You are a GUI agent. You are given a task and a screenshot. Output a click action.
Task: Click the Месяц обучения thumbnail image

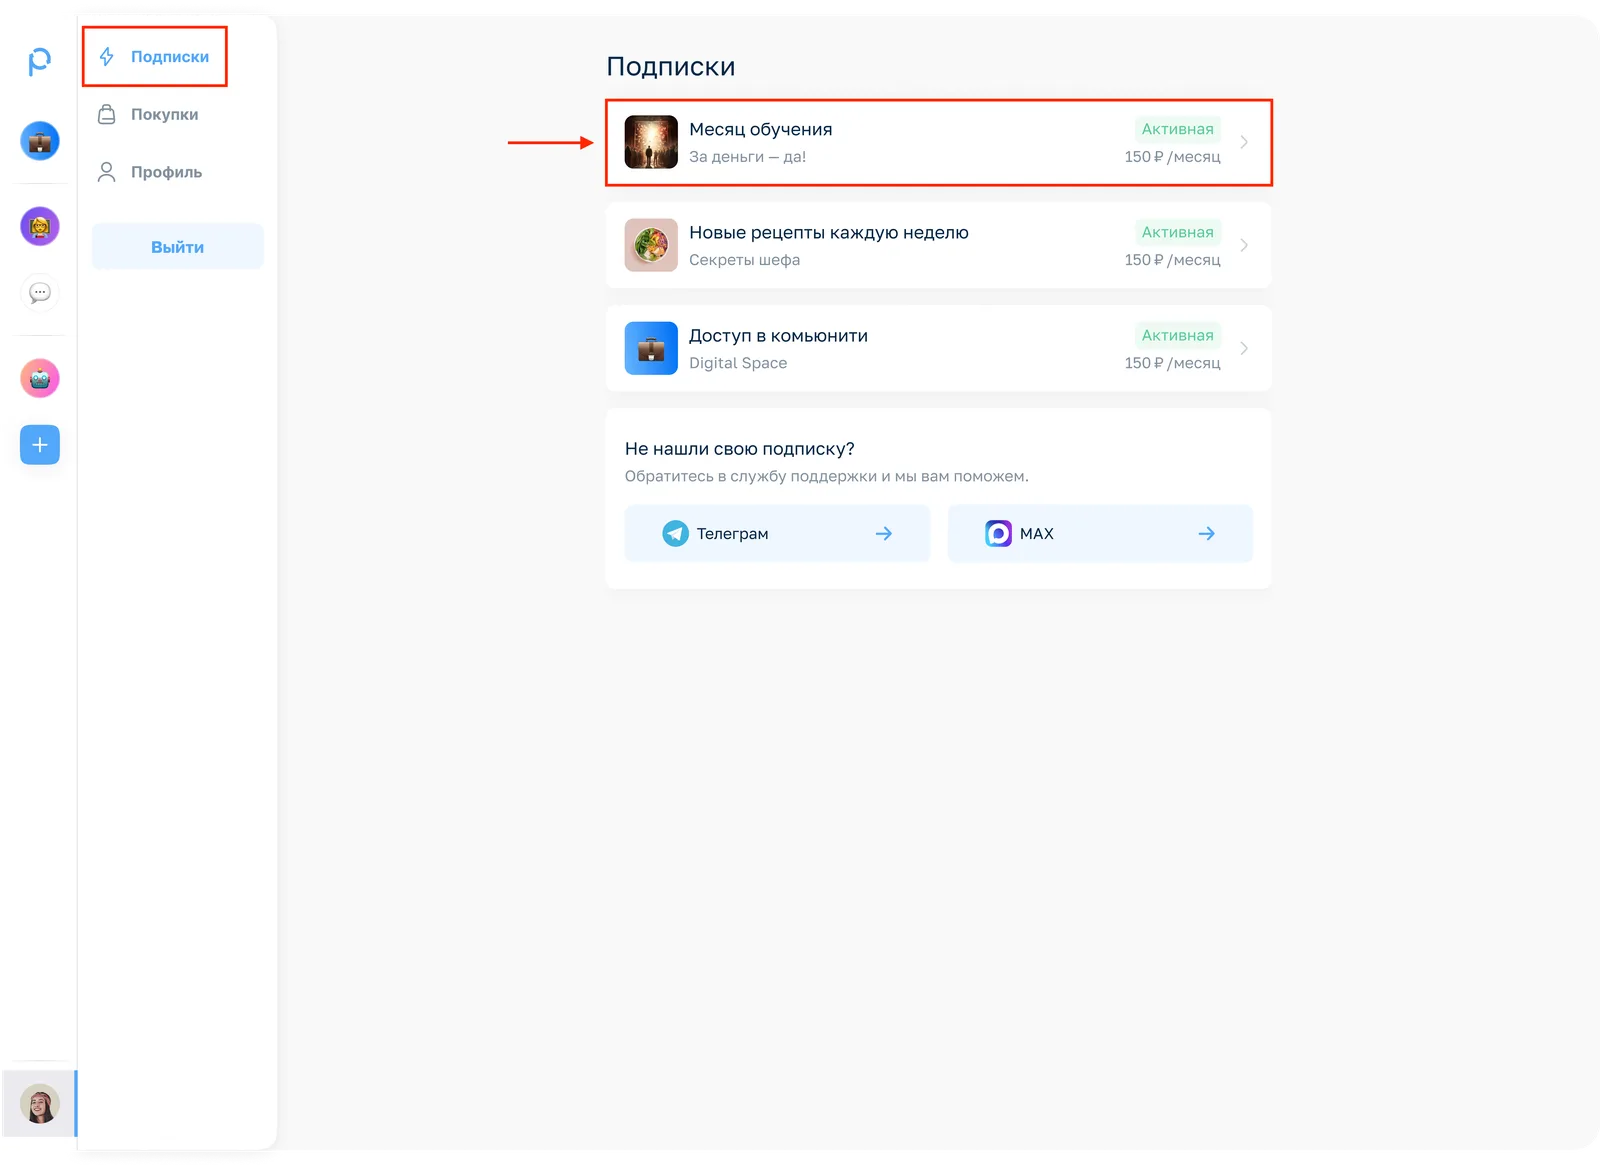651,142
